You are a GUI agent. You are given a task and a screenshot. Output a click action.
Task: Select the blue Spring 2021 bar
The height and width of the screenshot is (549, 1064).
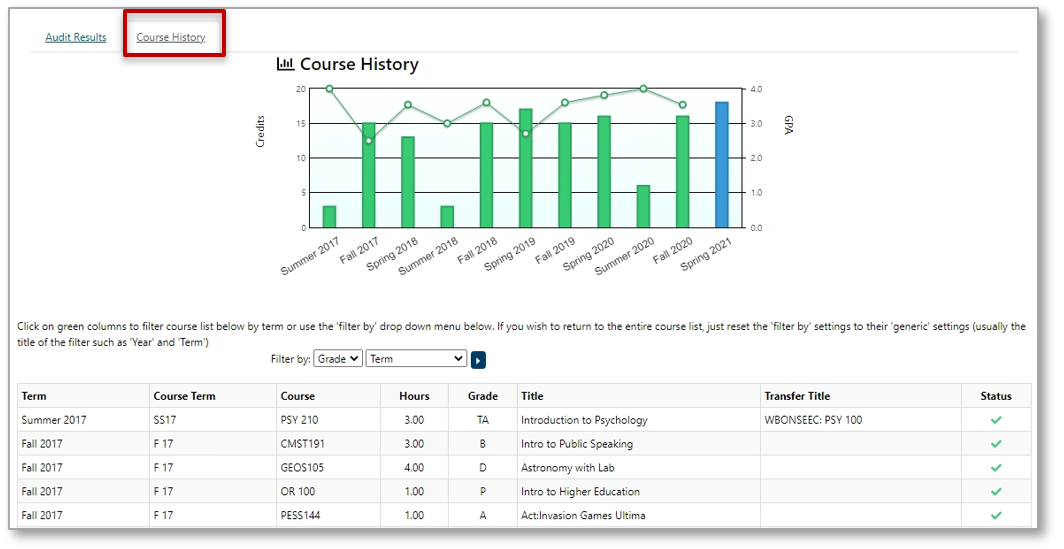(x=721, y=165)
